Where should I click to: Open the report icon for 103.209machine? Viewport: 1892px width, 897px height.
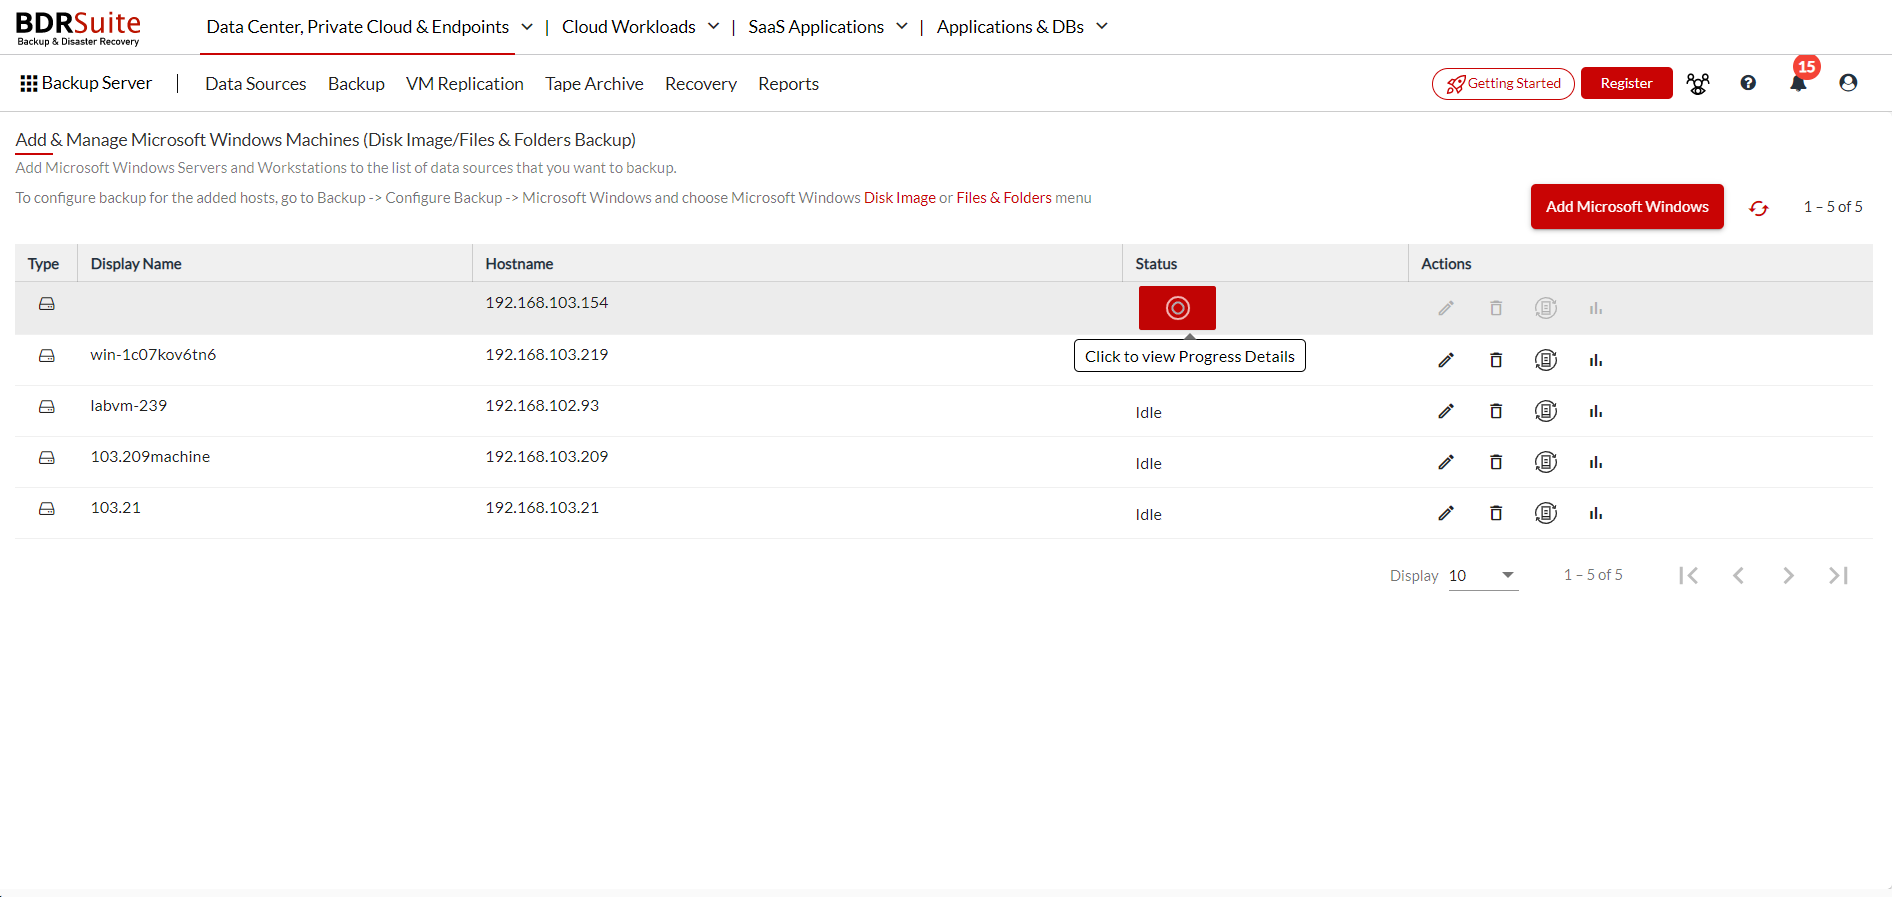tap(1546, 462)
